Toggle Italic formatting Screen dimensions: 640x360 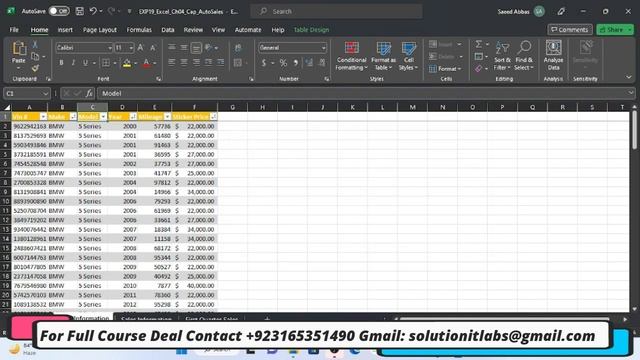[x=73, y=63]
